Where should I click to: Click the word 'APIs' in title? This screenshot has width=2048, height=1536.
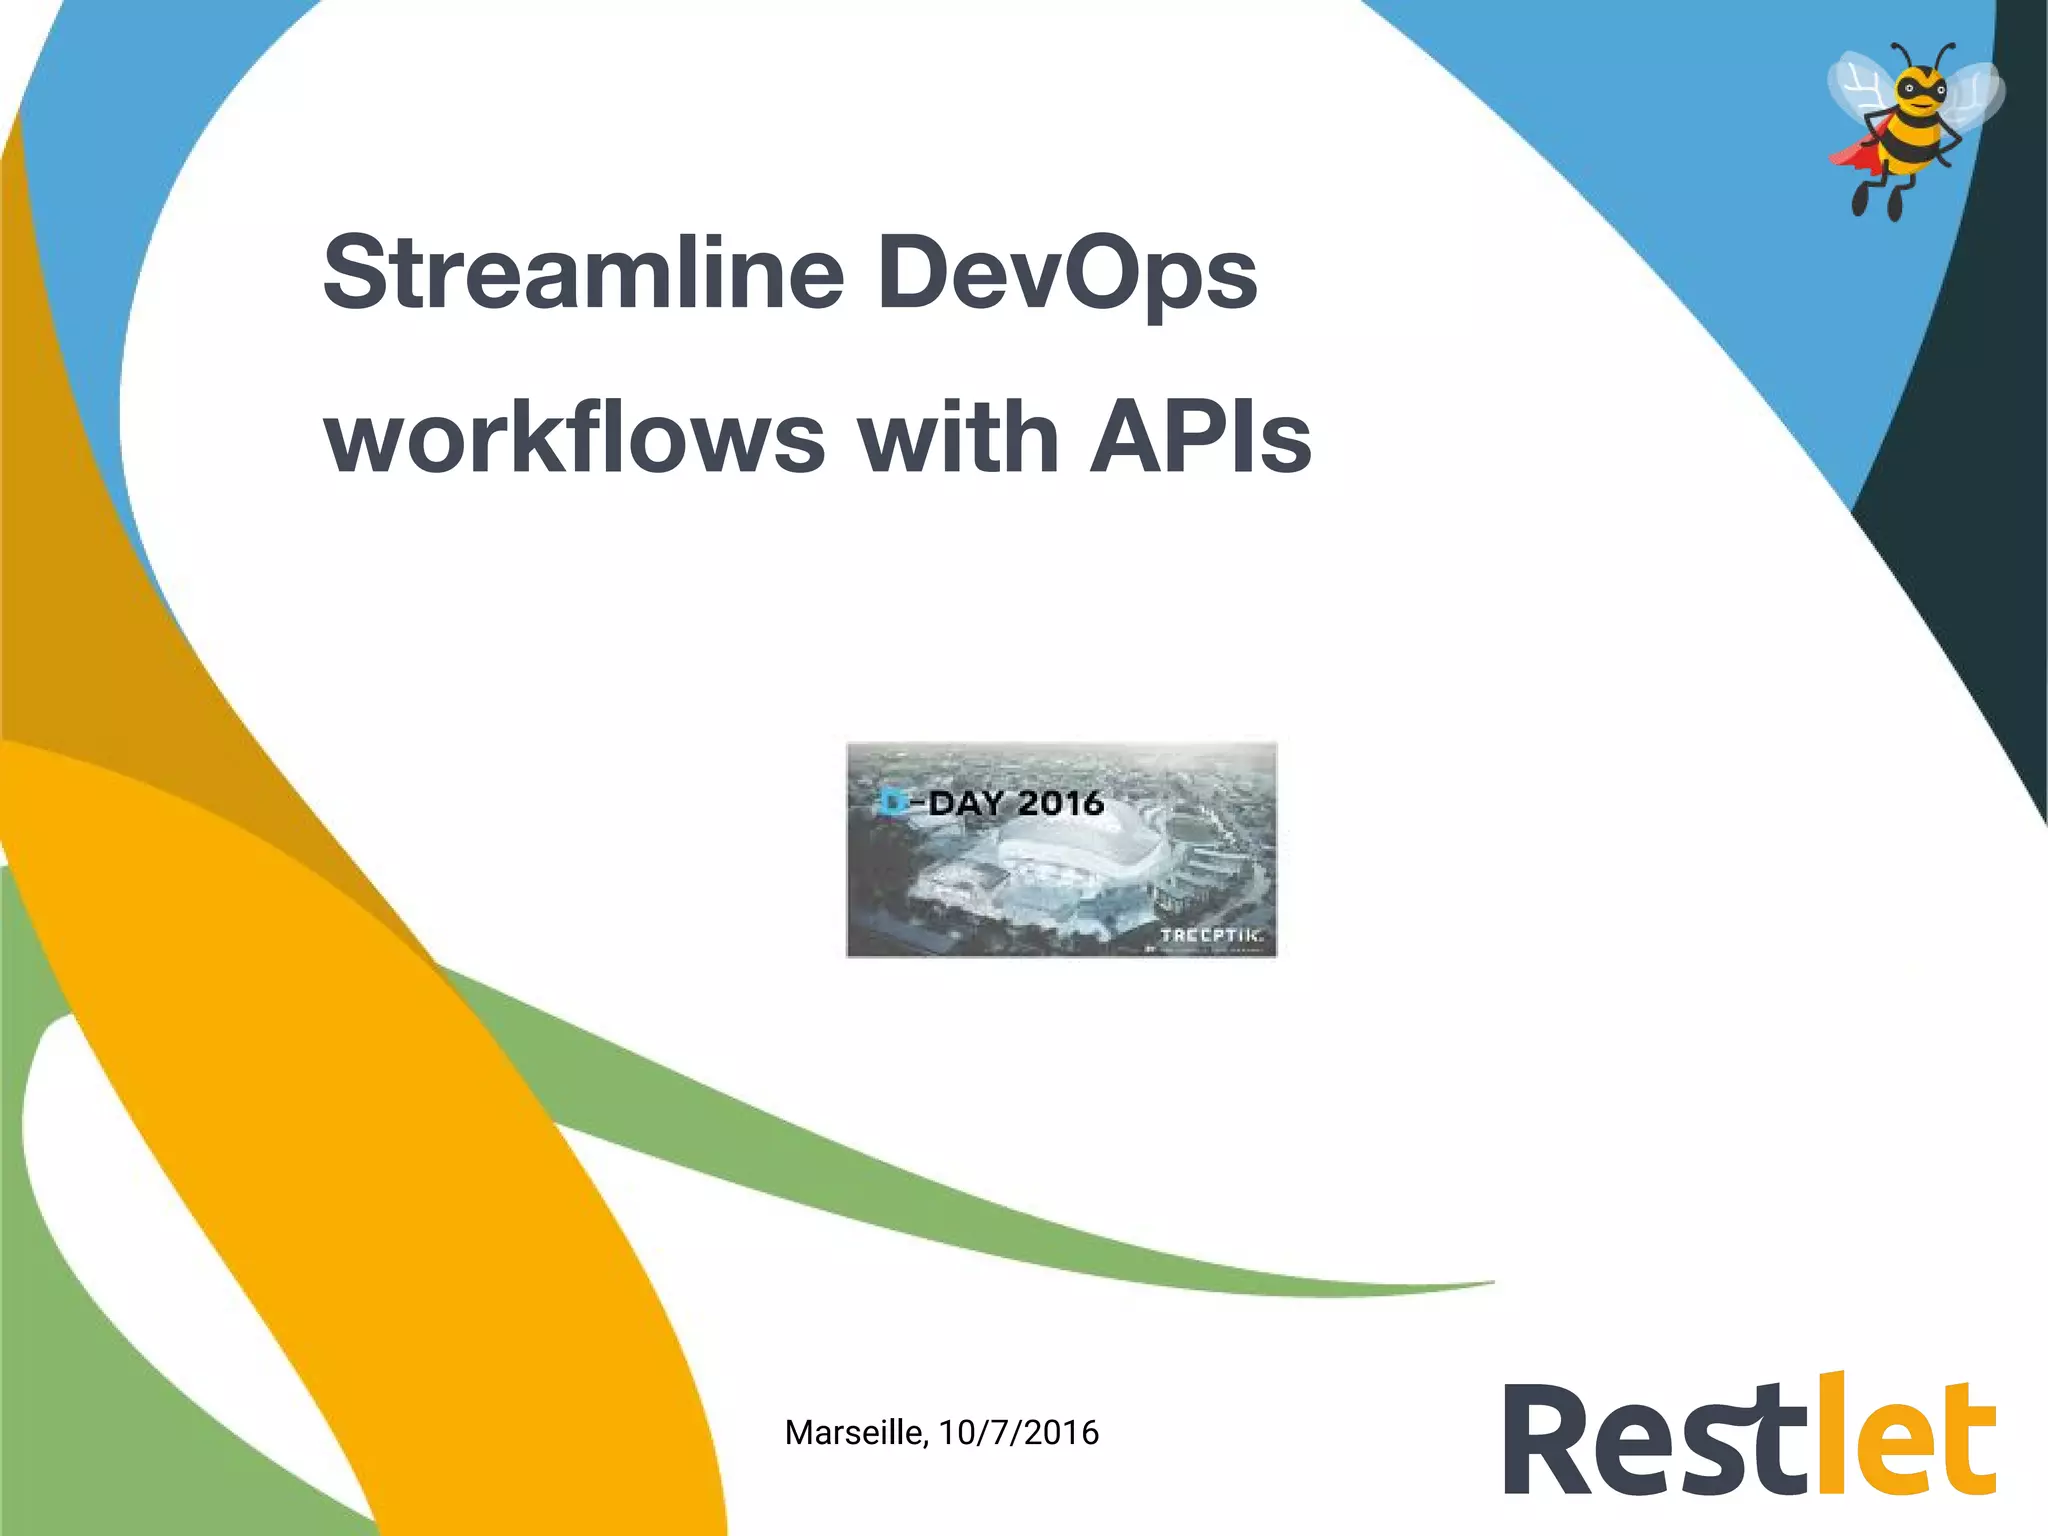(x=1200, y=437)
